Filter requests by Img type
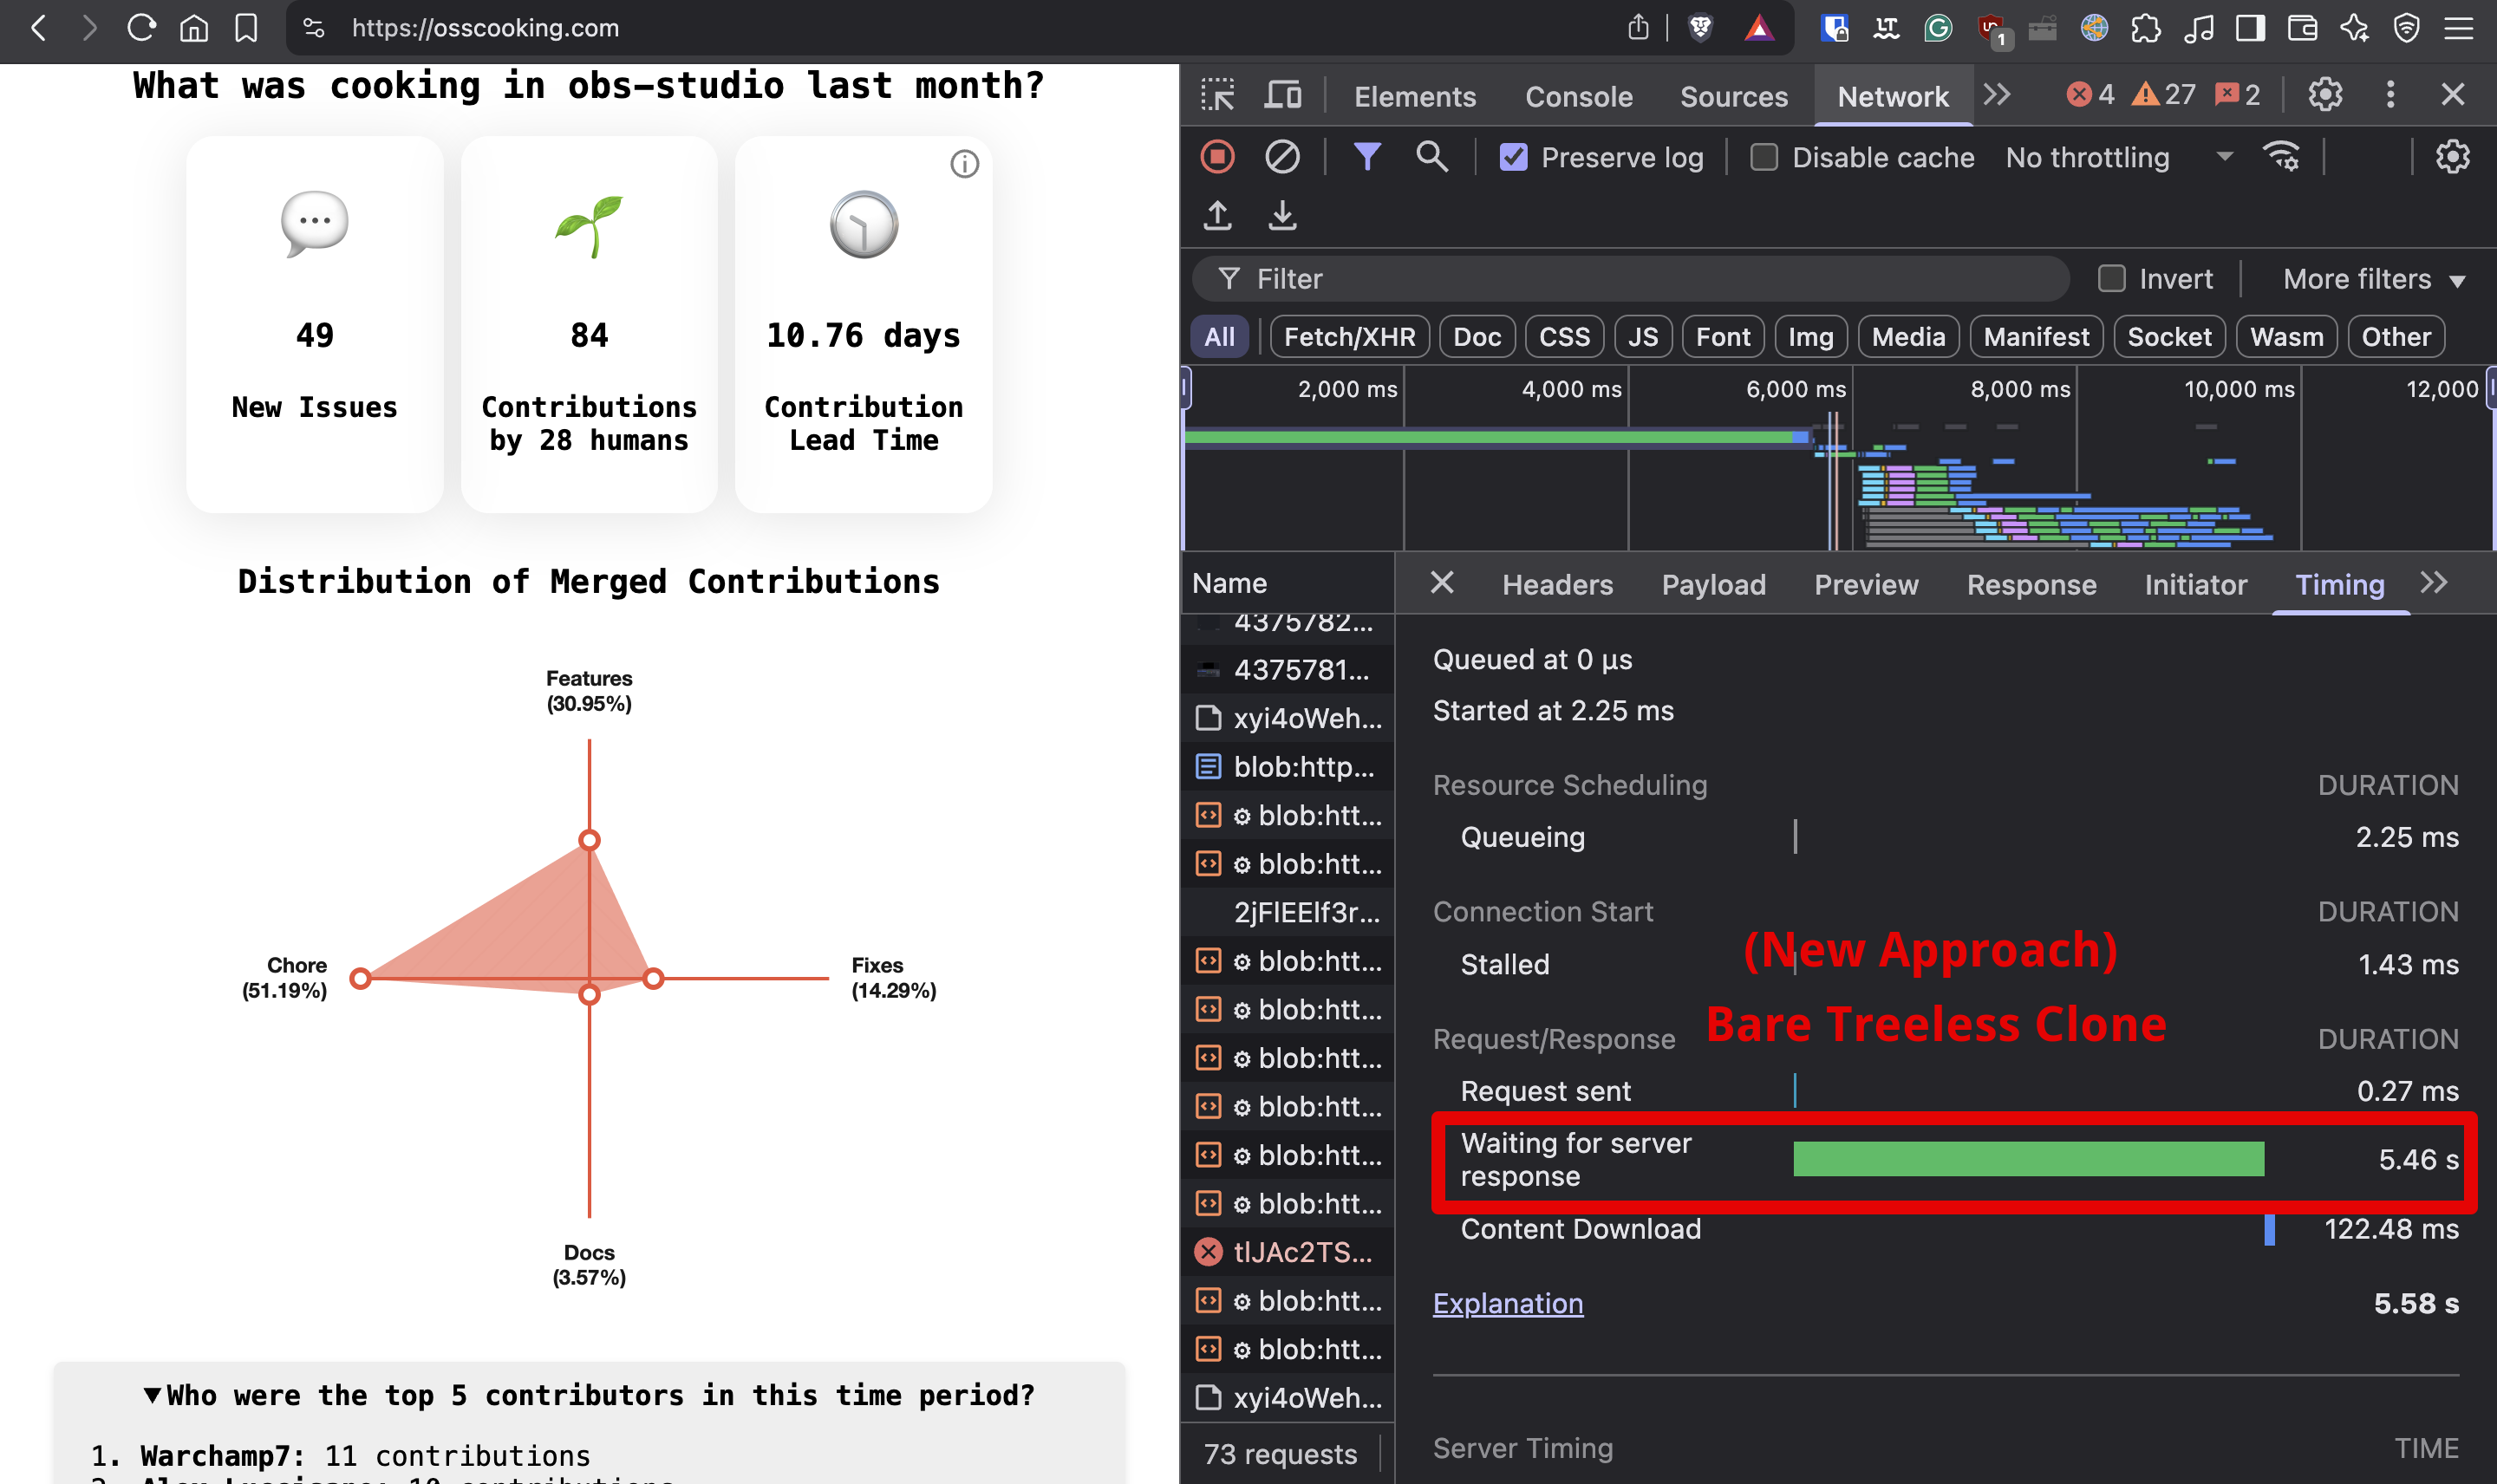The width and height of the screenshot is (2497, 1484). [1810, 337]
